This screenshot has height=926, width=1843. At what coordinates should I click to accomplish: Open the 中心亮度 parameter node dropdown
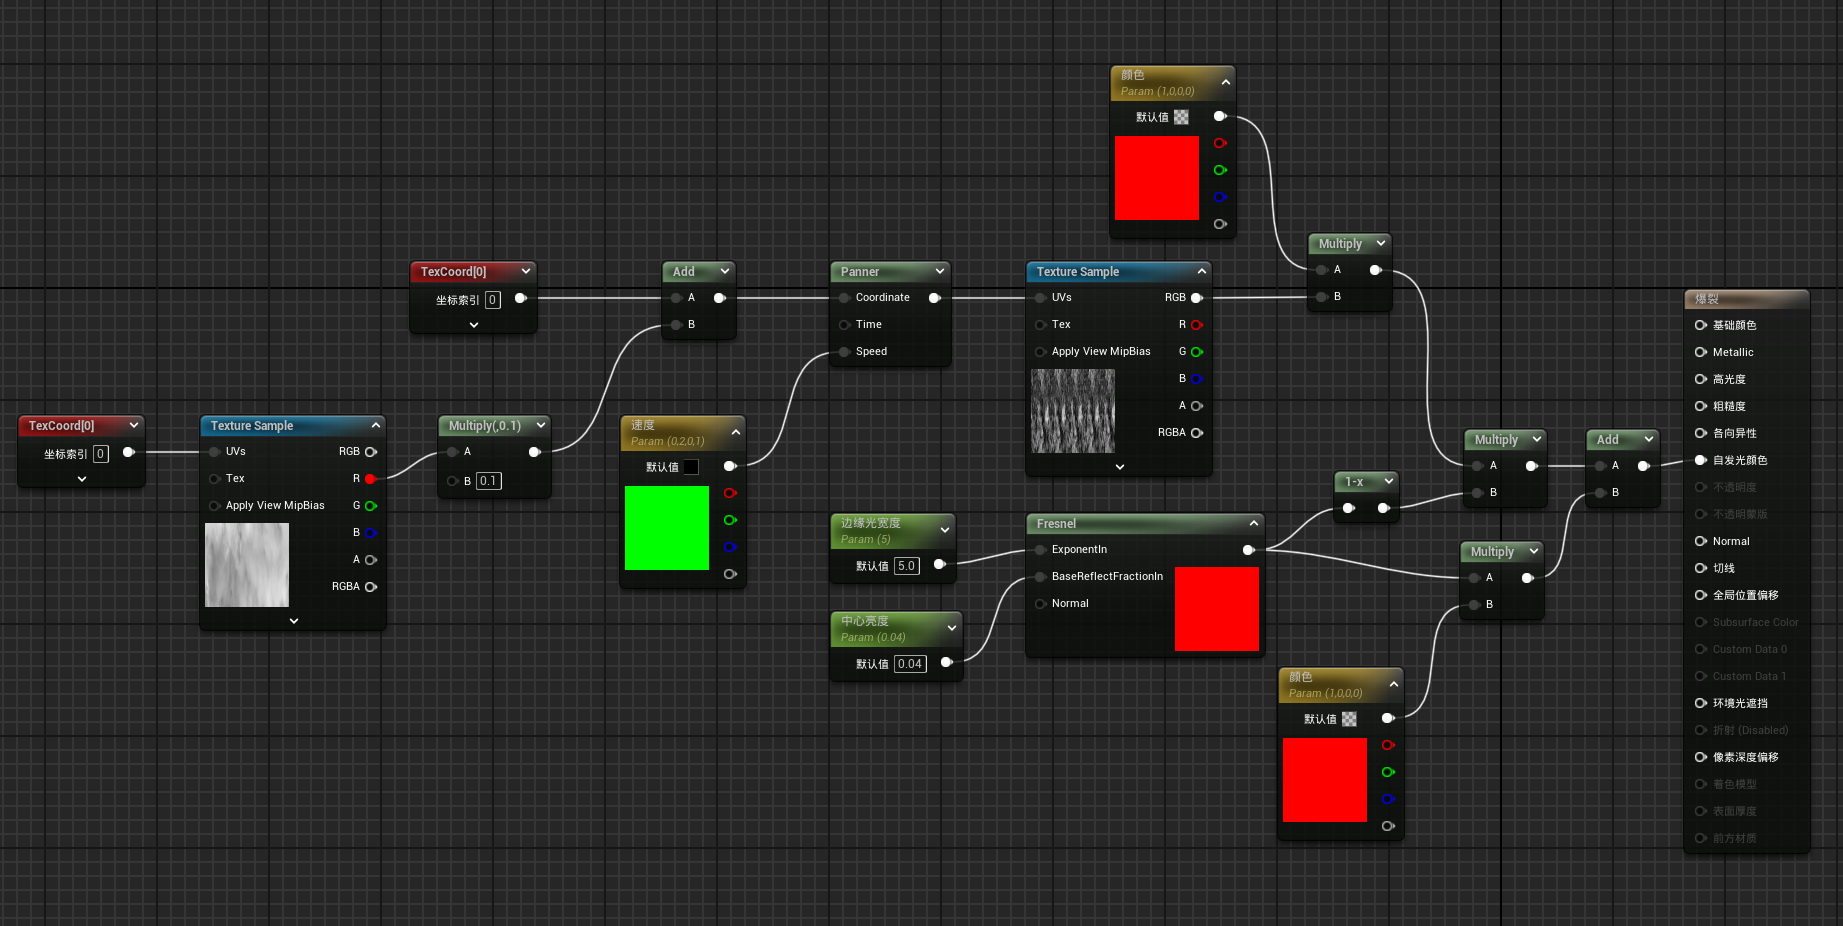952,628
